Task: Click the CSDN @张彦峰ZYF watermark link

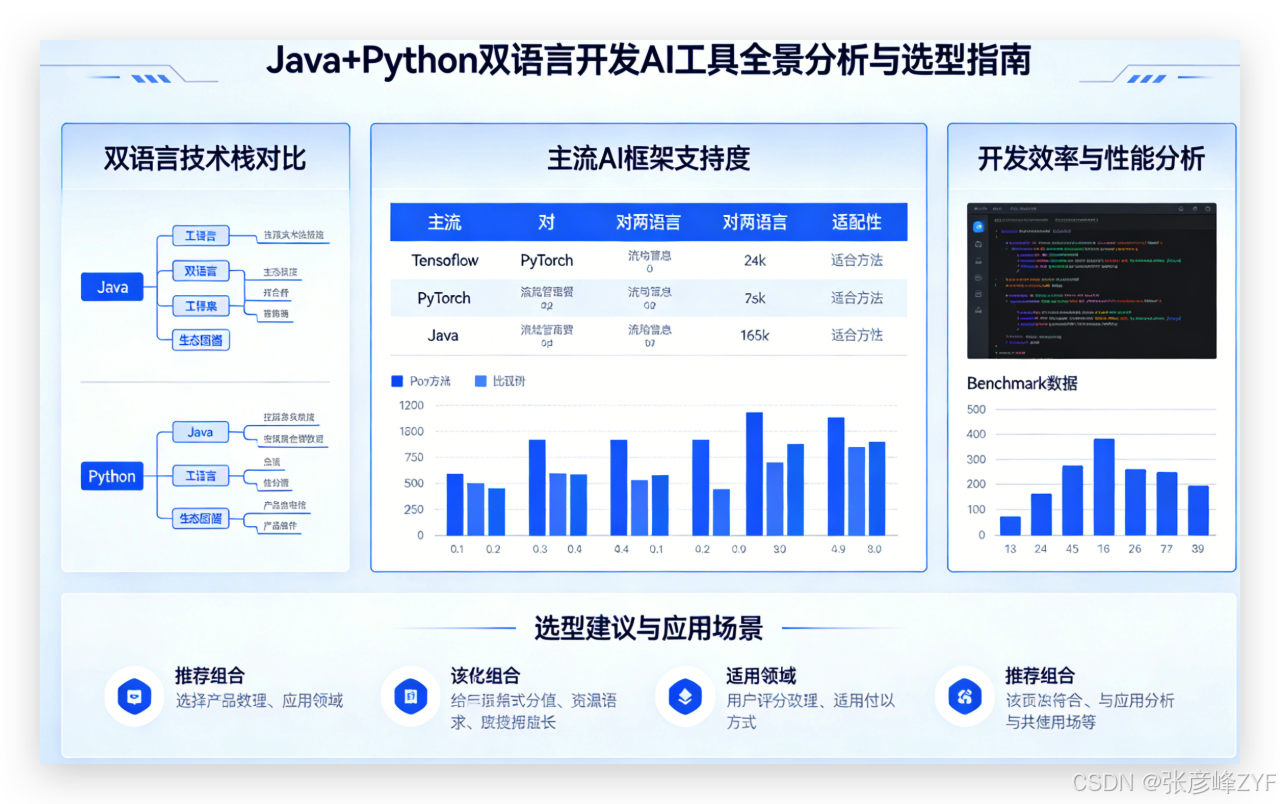Action: point(1173,782)
